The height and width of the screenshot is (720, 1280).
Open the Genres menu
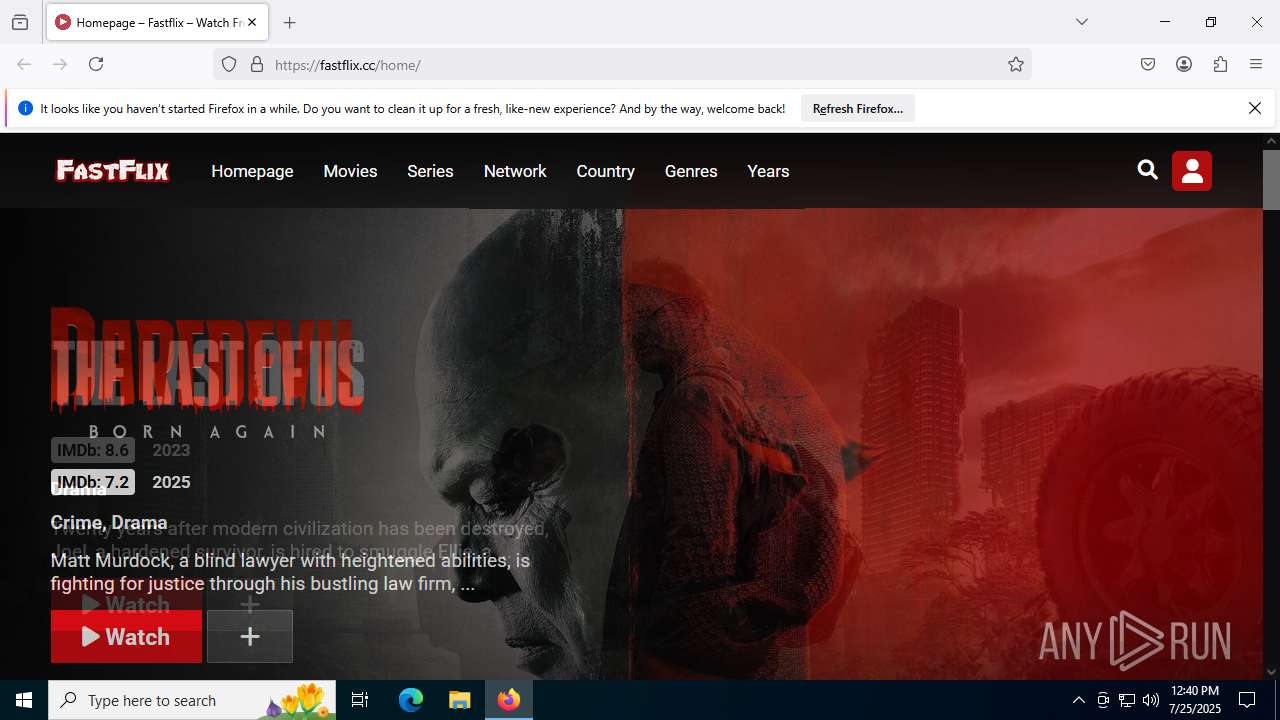[691, 171]
